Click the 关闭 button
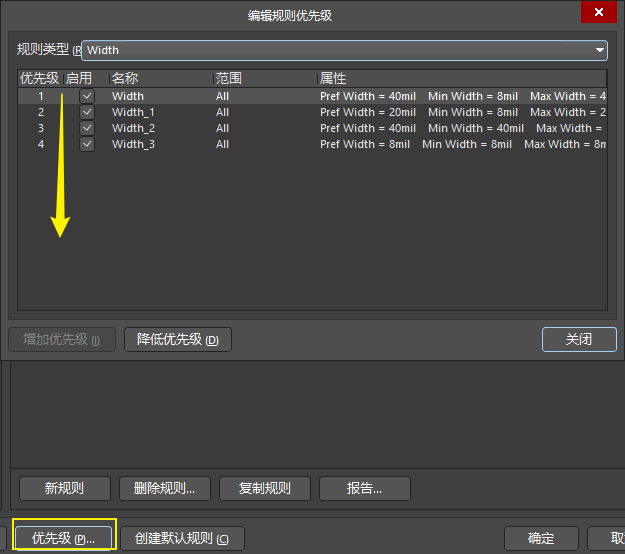 point(579,339)
